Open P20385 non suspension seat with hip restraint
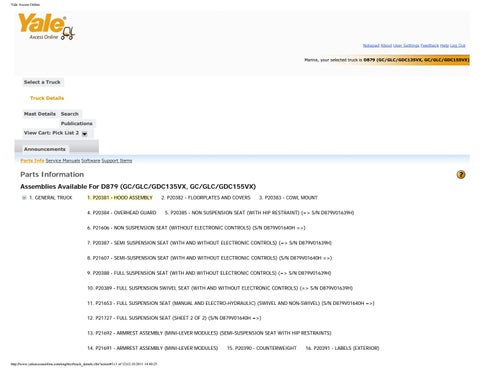 [x=259, y=213]
